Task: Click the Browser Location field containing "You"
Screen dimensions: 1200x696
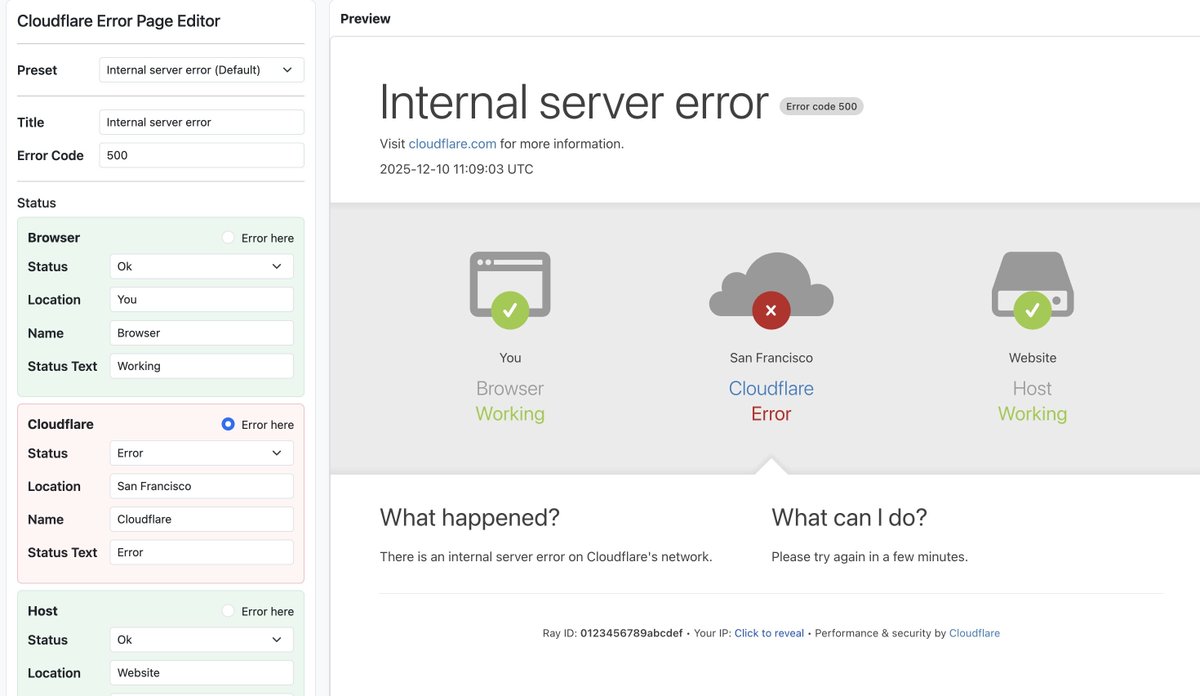Action: point(201,300)
